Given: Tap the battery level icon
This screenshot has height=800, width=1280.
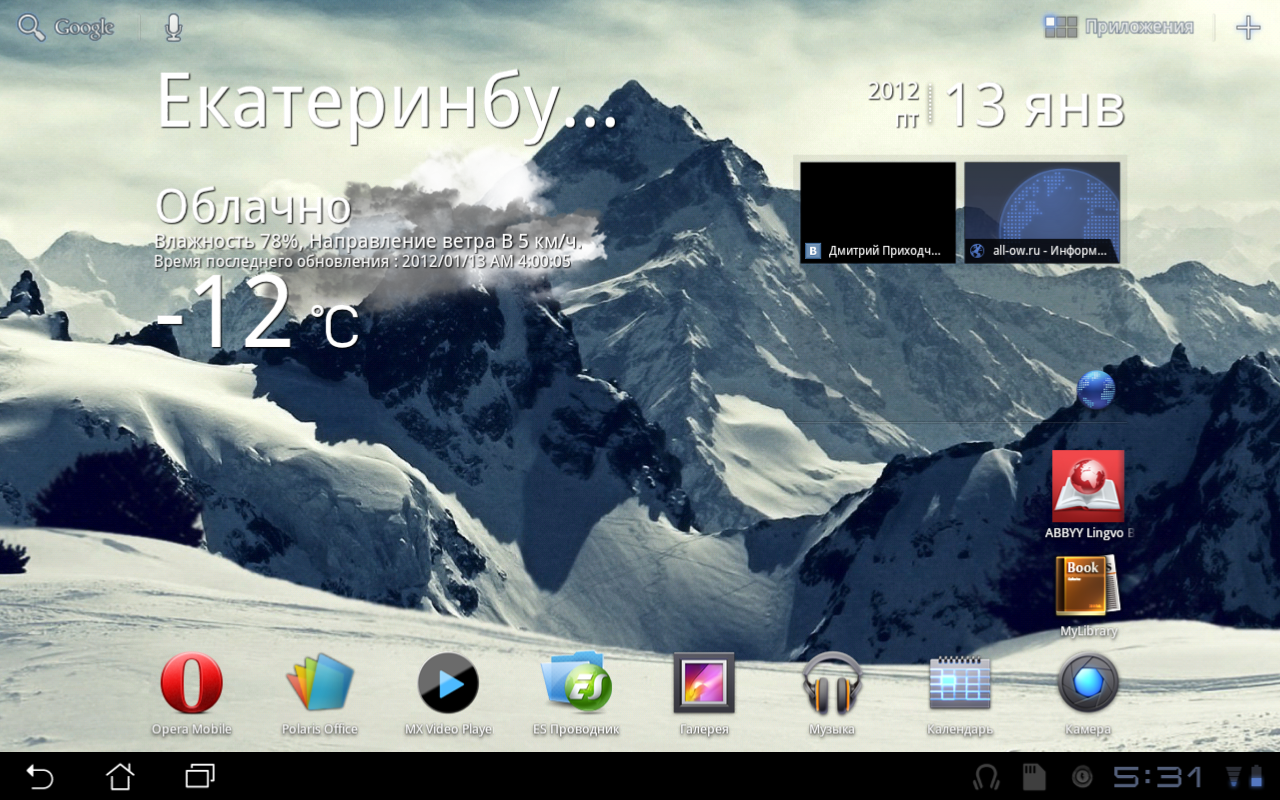Looking at the screenshot, I should pyautogui.click(x=1256, y=777).
